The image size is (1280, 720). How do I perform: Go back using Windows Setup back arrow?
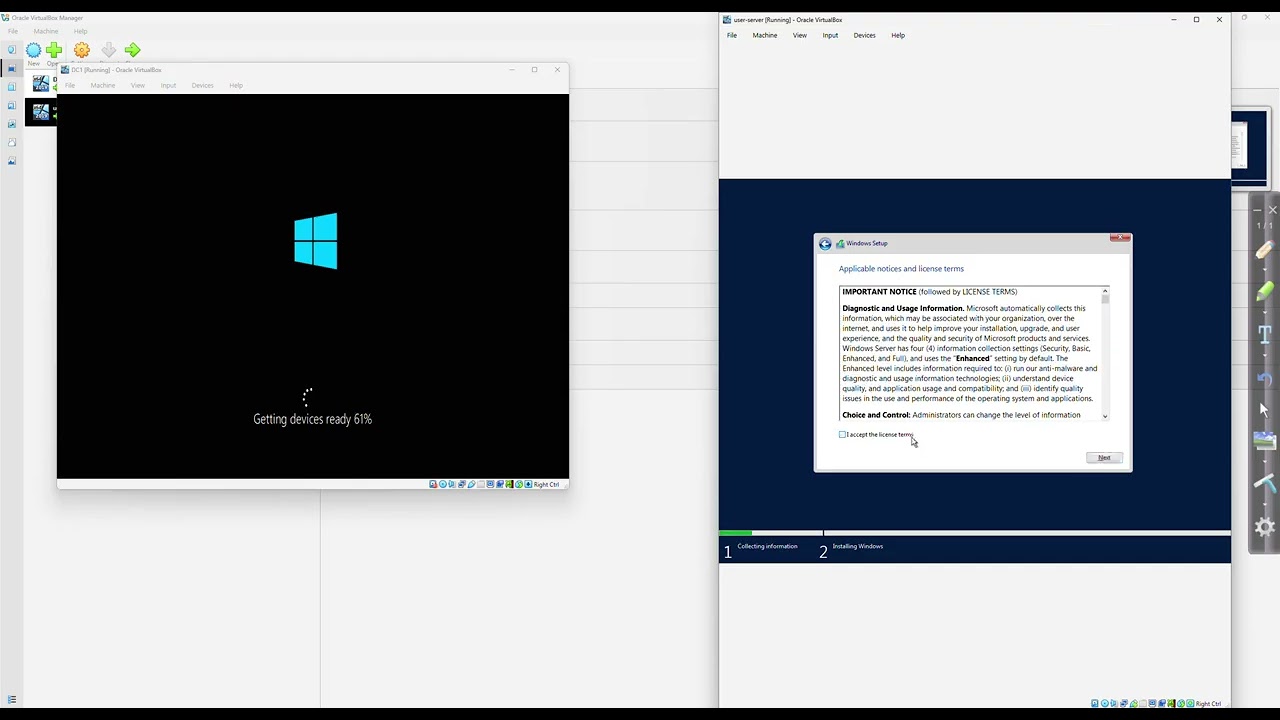[825, 244]
